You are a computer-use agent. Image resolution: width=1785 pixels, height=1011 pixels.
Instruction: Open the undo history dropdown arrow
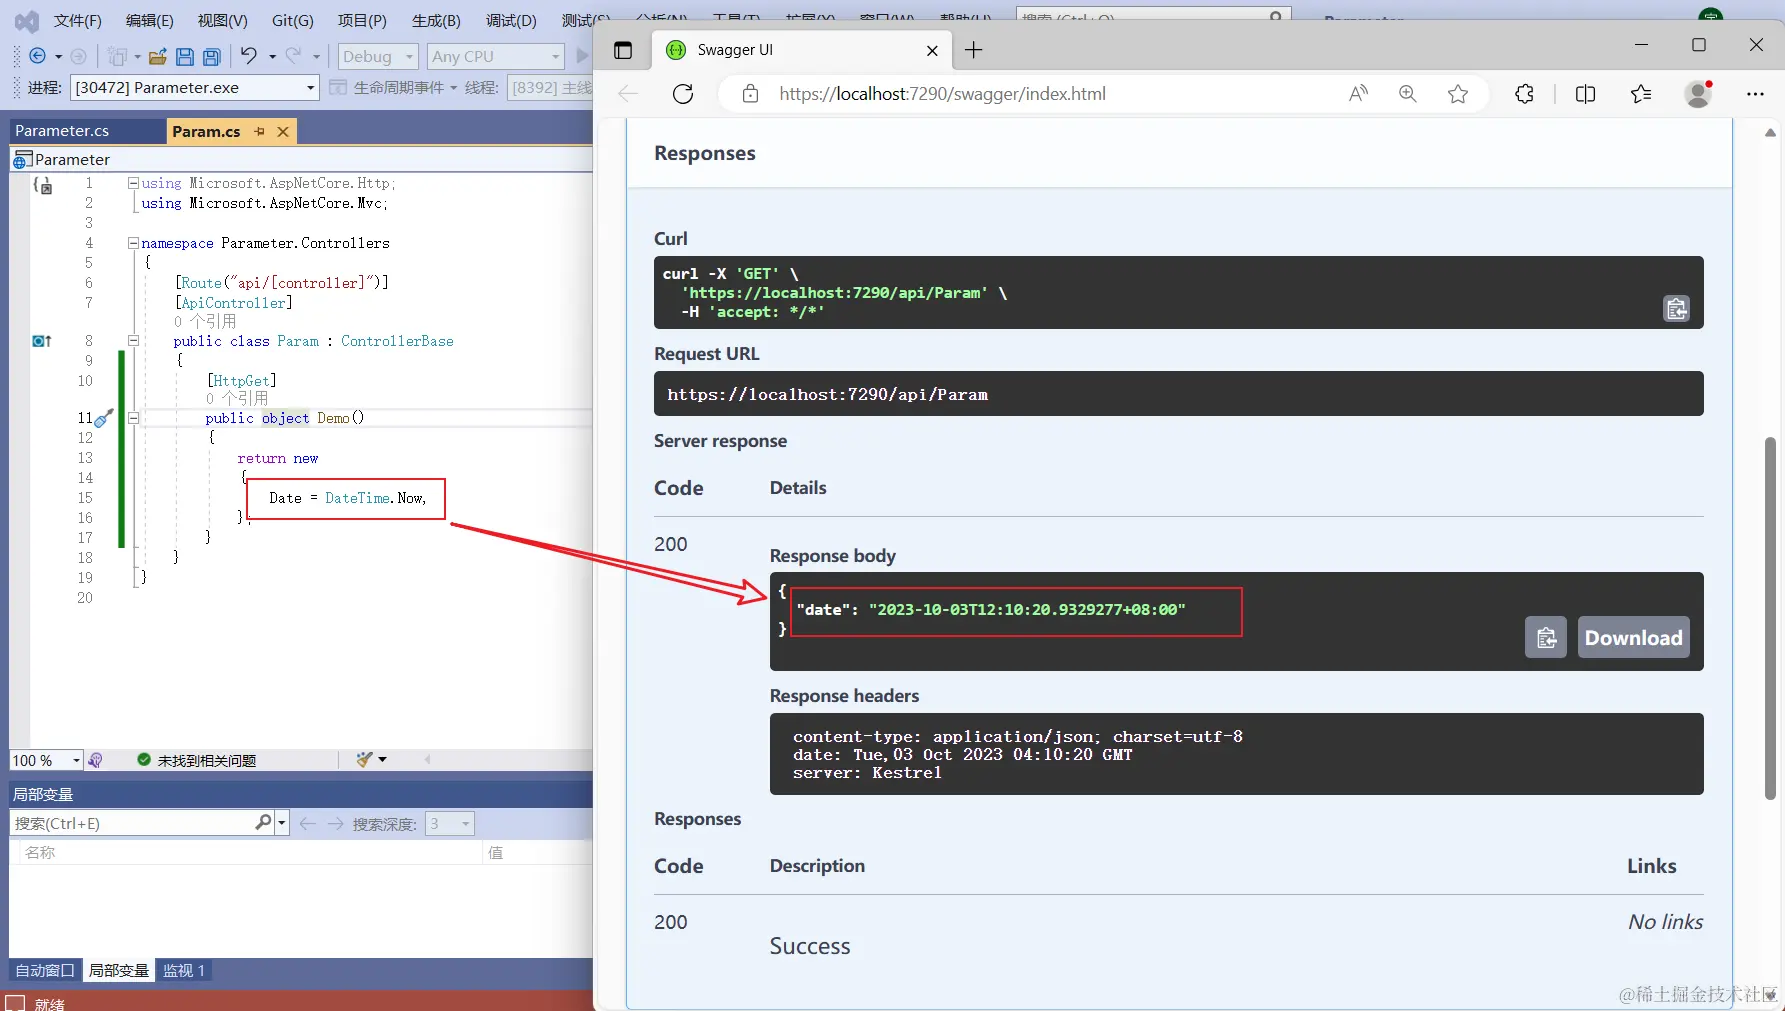pyautogui.click(x=272, y=57)
